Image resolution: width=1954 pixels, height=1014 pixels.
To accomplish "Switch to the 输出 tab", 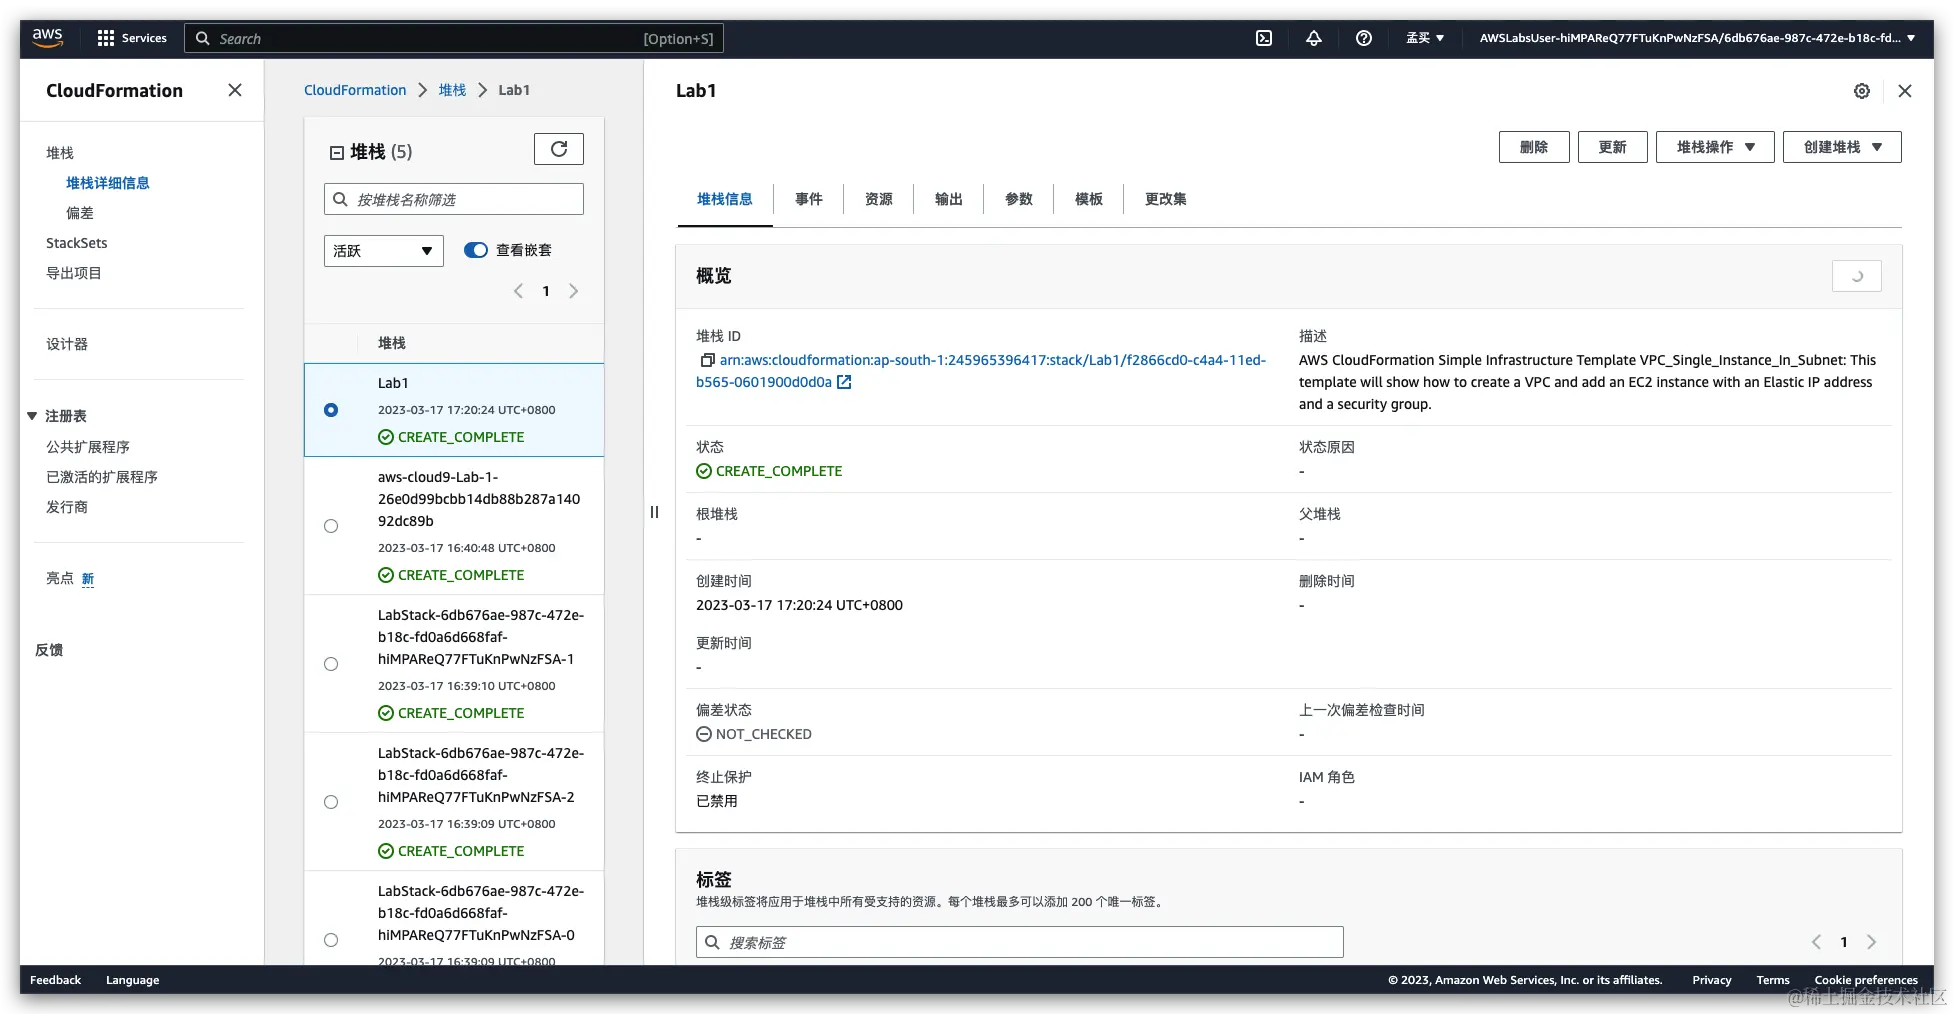I will 949,199.
